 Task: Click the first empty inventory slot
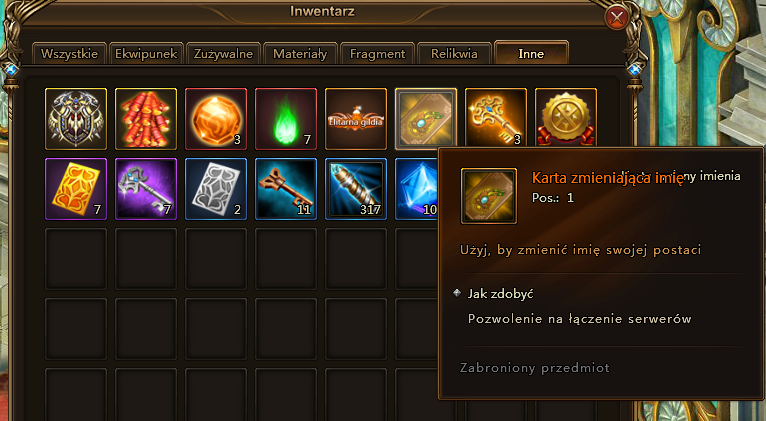pyautogui.click(x=76, y=259)
